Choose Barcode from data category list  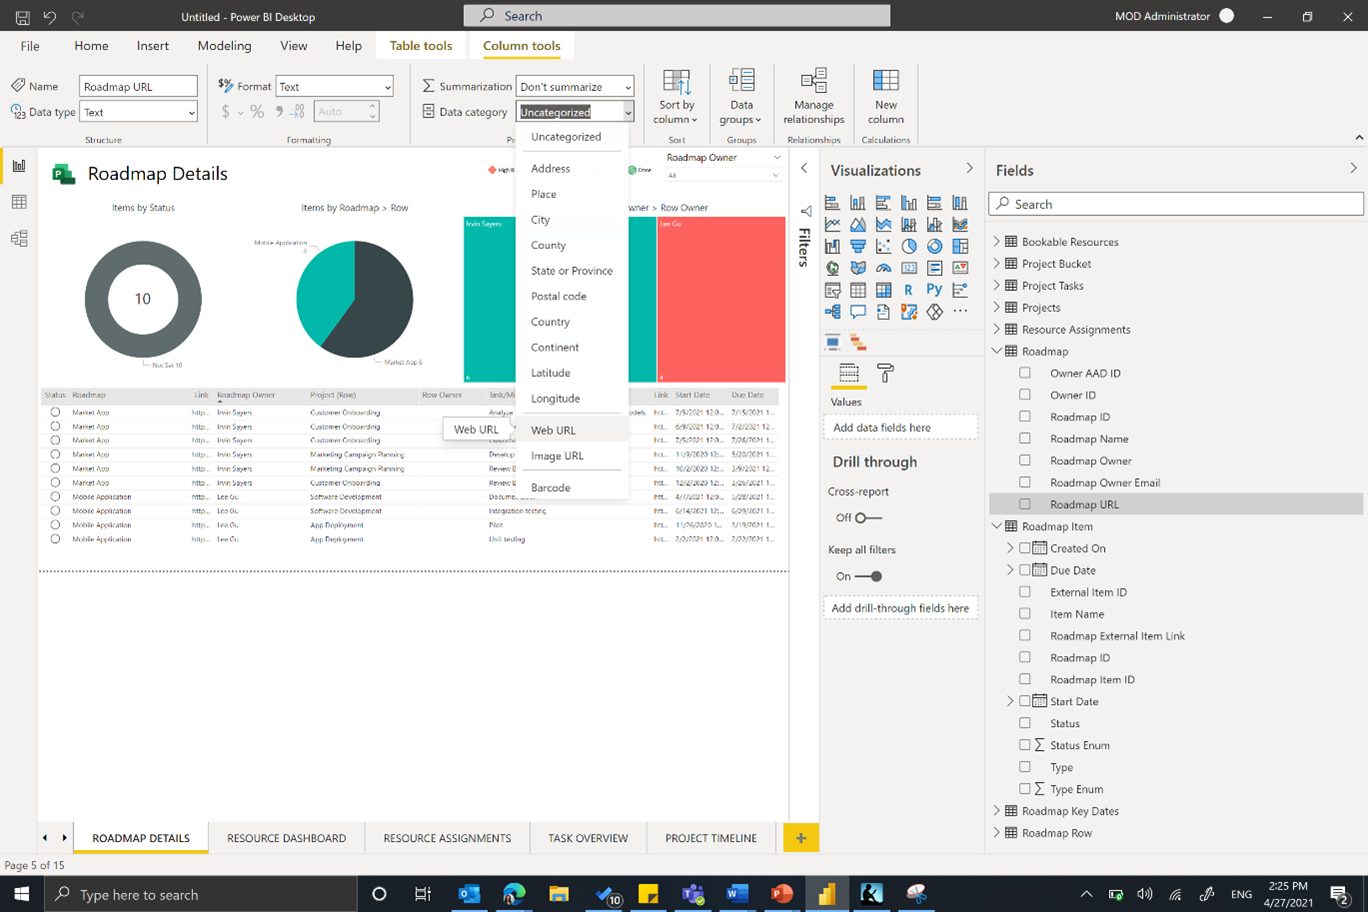coord(573,488)
